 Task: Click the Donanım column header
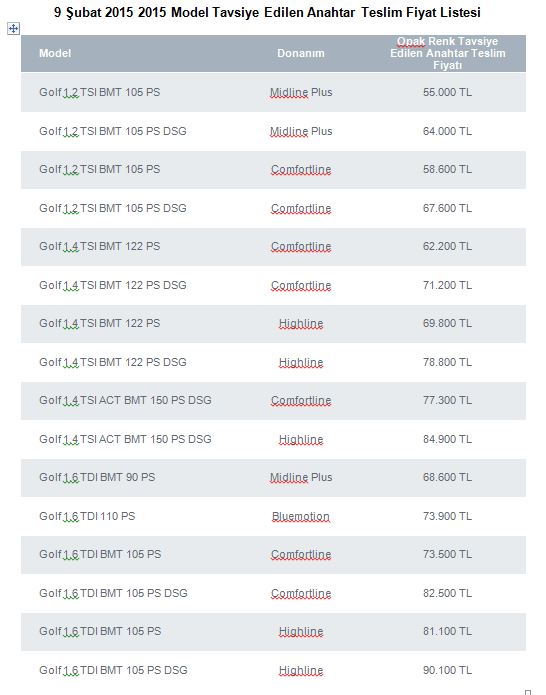(x=301, y=53)
